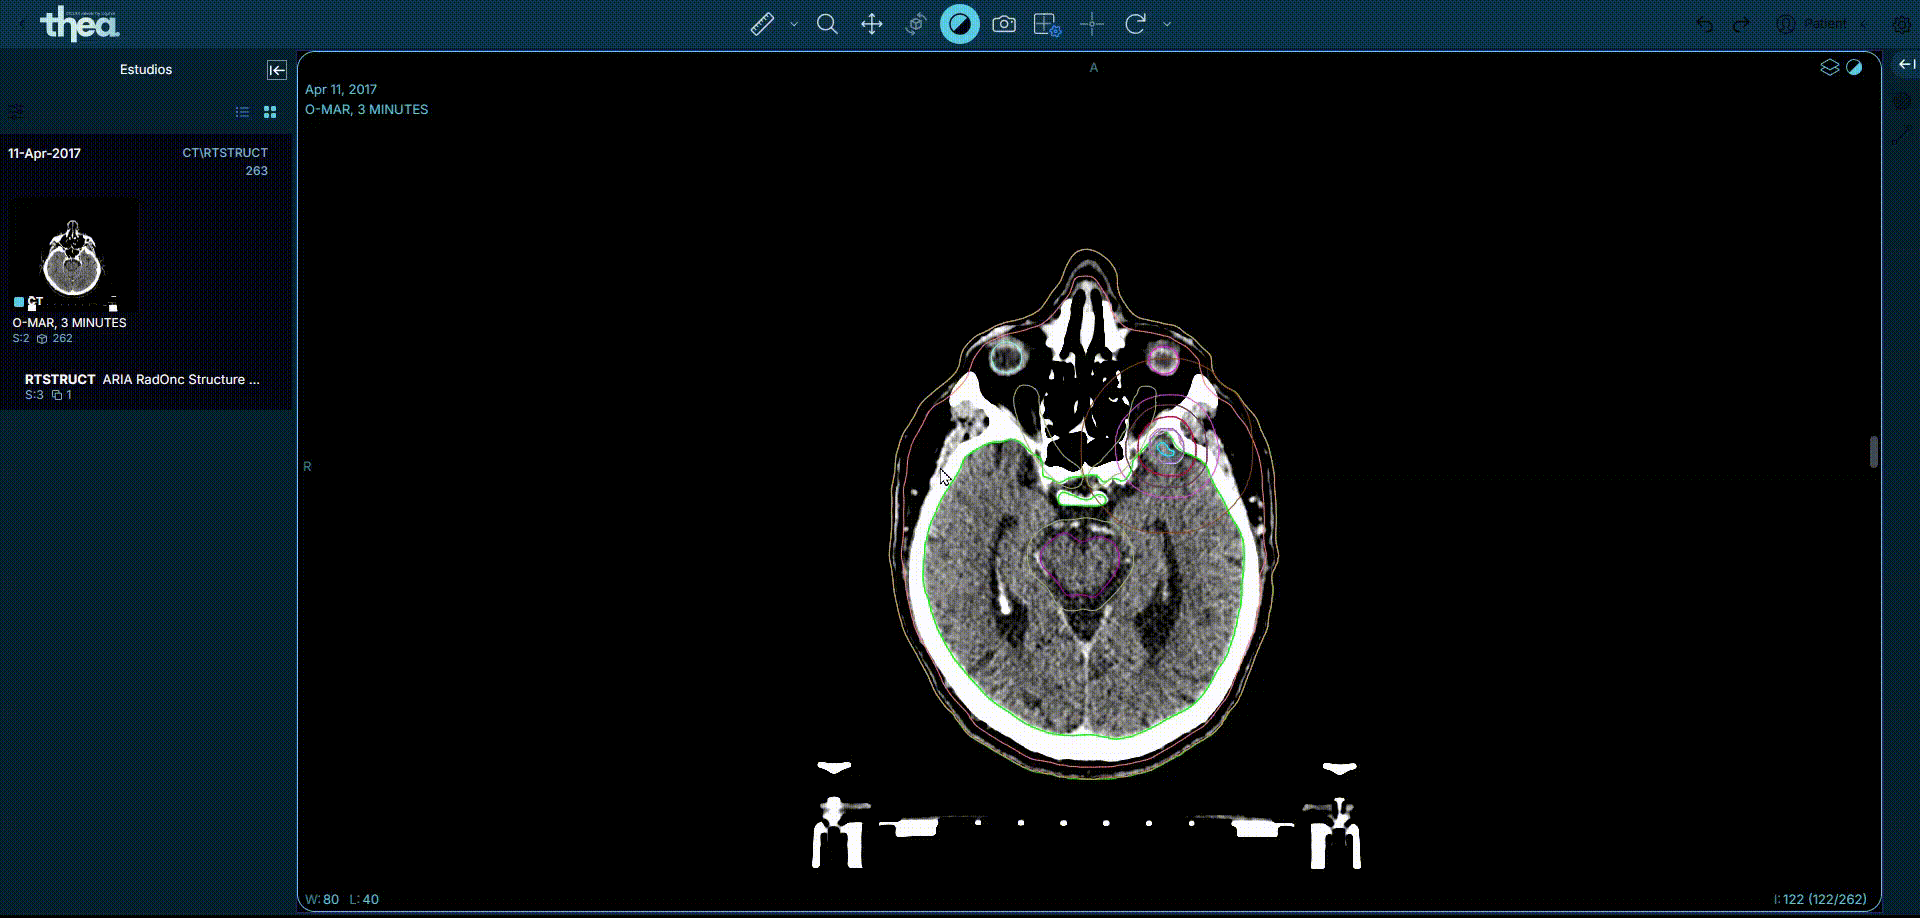The image size is (1920, 918).
Task: Toggle the layers overlay in the viewport
Action: (1831, 67)
